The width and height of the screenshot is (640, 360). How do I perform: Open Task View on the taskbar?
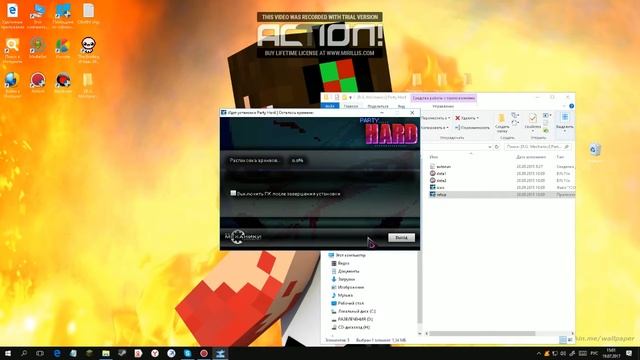coord(40,353)
